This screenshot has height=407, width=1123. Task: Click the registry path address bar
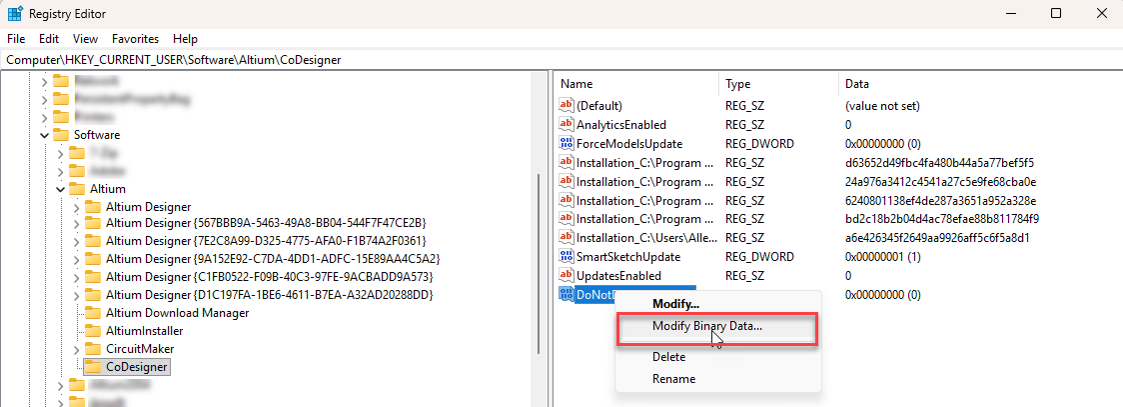[562, 60]
